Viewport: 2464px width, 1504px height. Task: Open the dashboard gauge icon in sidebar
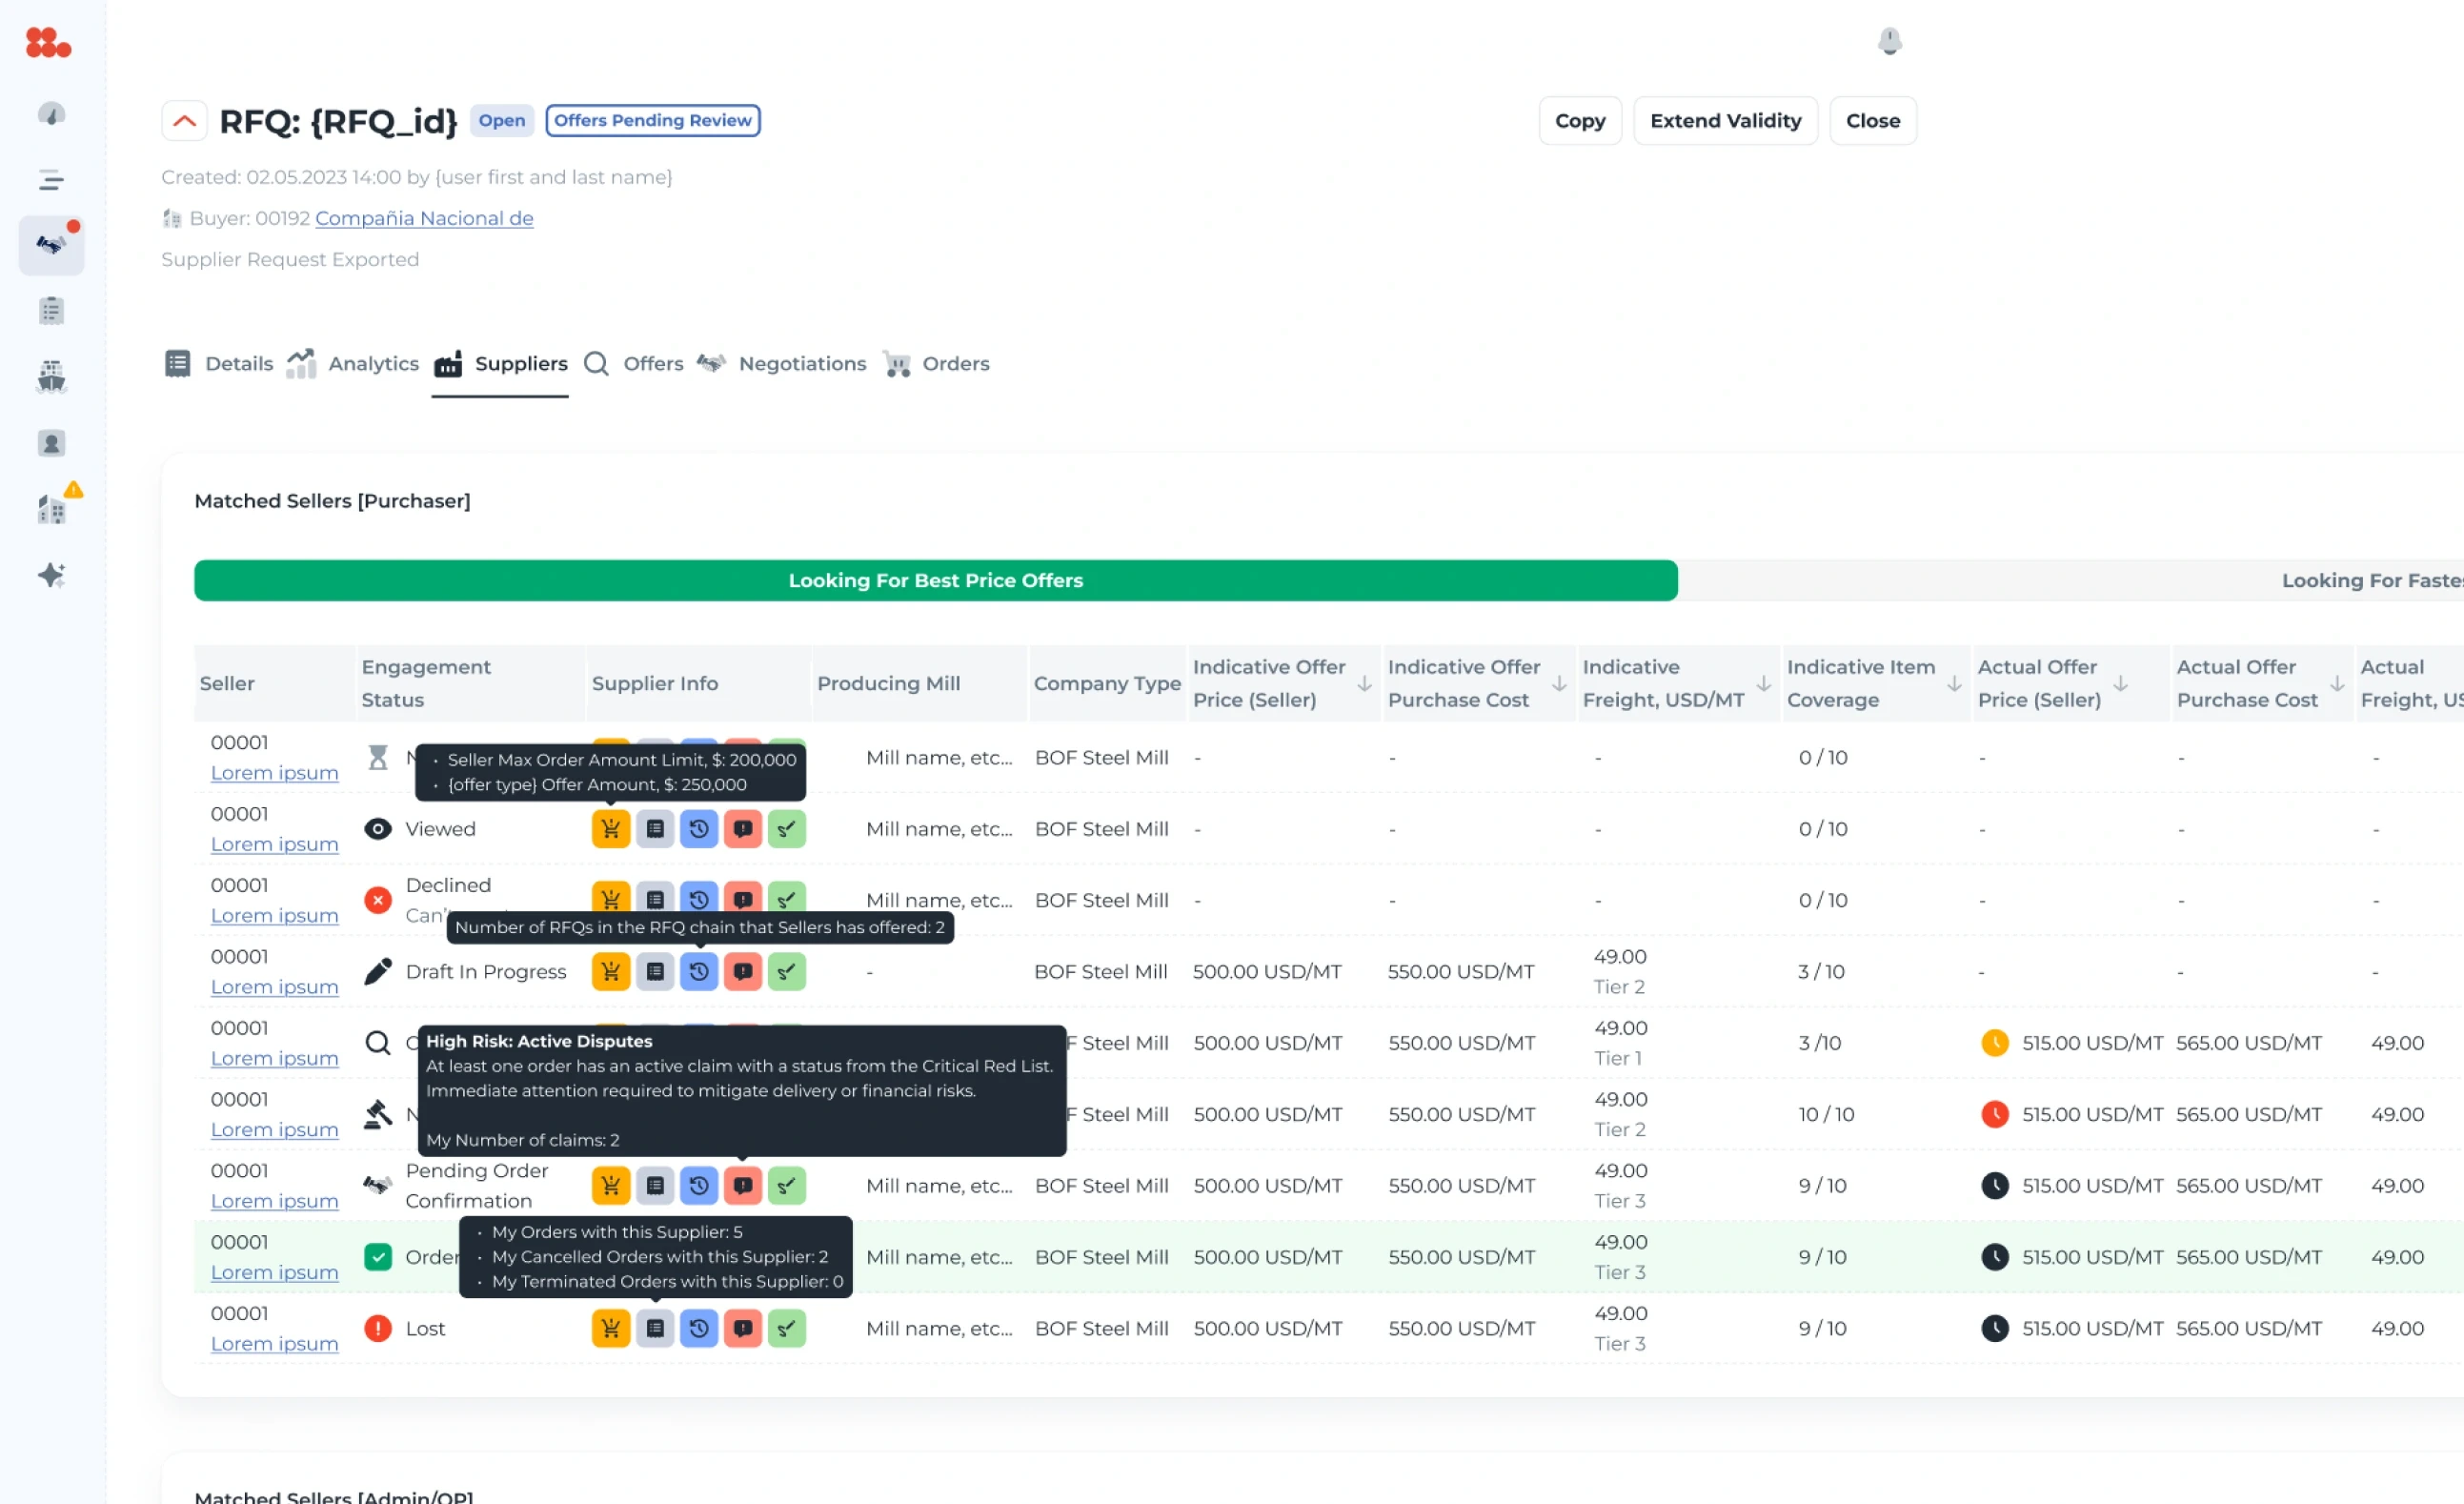pyautogui.click(x=51, y=114)
